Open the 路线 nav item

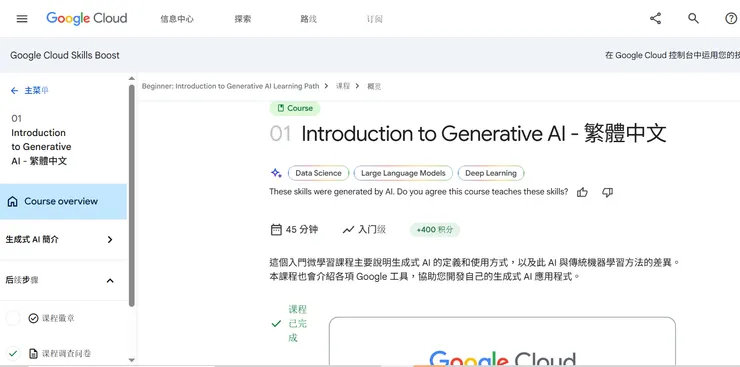pyautogui.click(x=309, y=19)
